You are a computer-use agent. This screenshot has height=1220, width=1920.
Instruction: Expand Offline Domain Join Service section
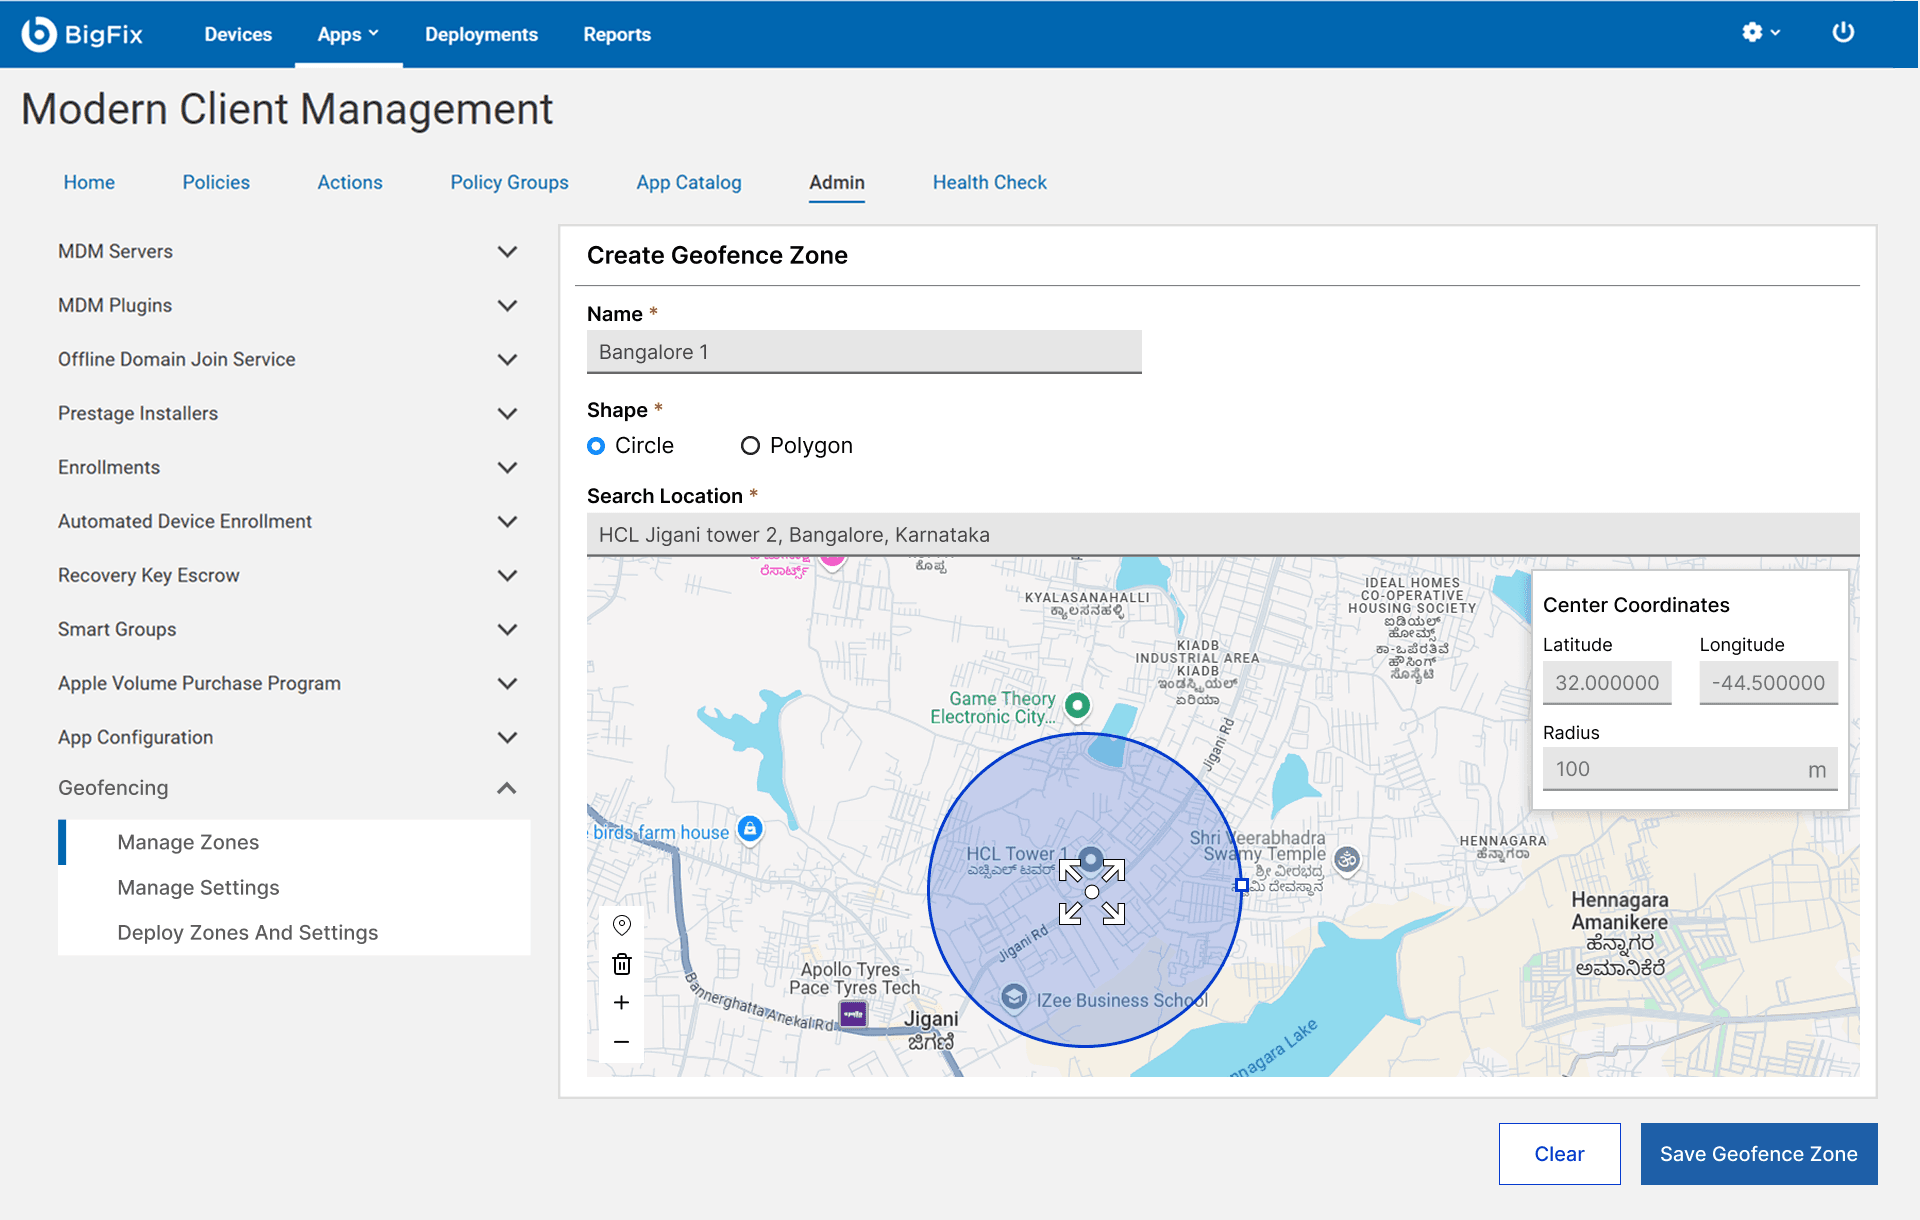tap(508, 359)
